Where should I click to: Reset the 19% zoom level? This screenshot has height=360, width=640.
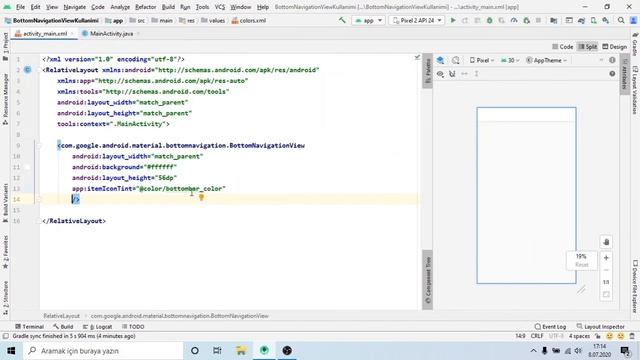tap(582, 265)
